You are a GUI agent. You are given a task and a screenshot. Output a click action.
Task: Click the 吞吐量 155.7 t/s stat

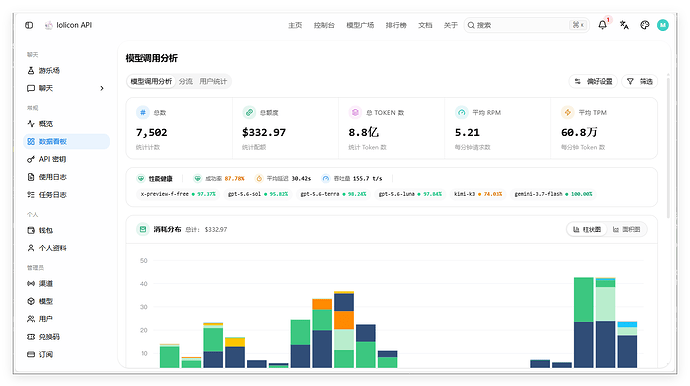(x=352, y=179)
